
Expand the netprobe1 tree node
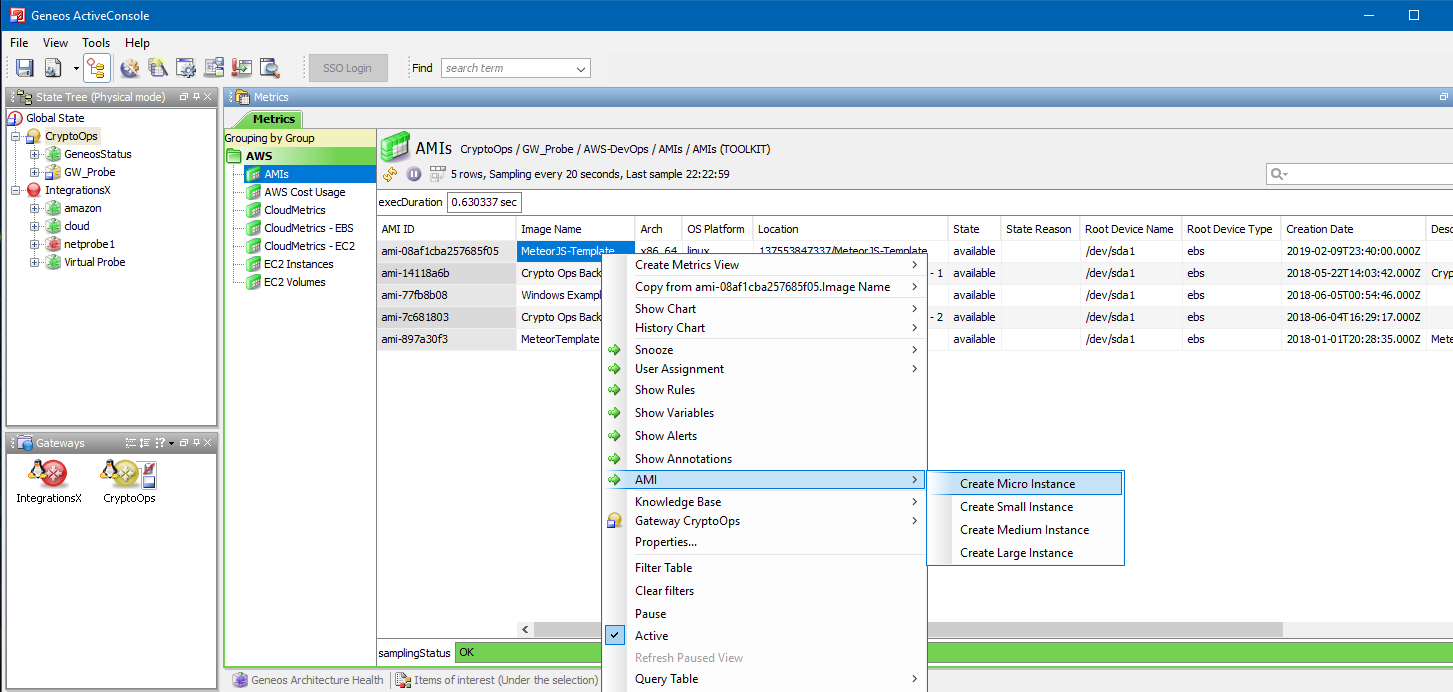tap(35, 244)
